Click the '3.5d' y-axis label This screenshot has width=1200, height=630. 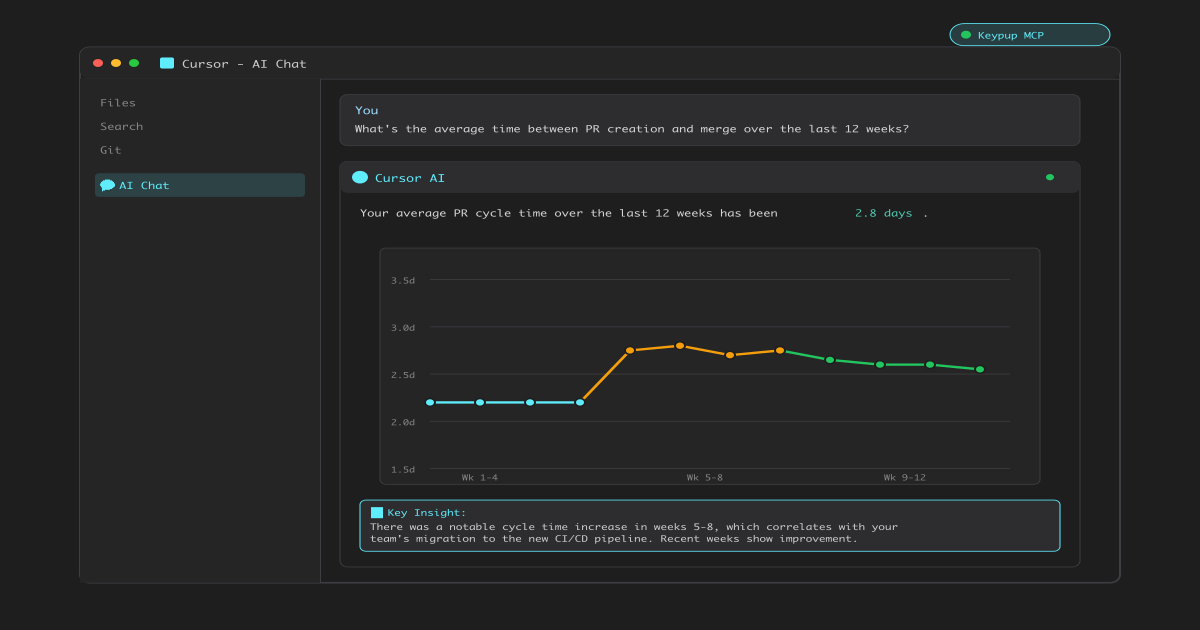403,280
